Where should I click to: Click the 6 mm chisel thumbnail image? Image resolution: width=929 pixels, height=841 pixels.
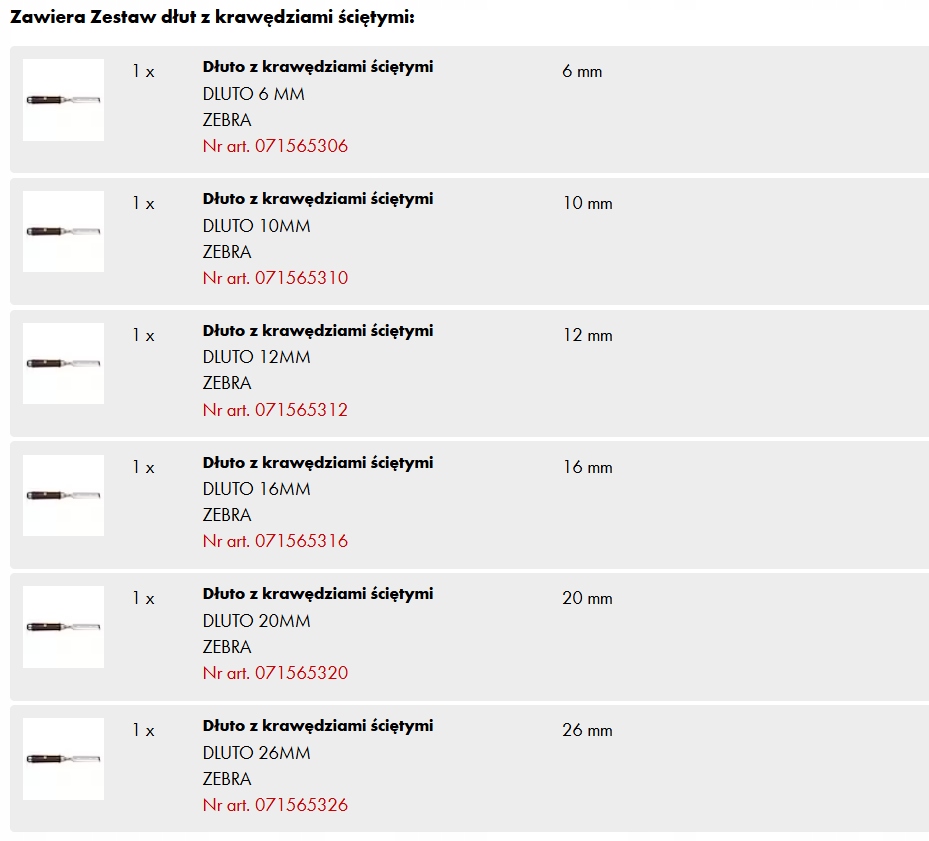63,100
